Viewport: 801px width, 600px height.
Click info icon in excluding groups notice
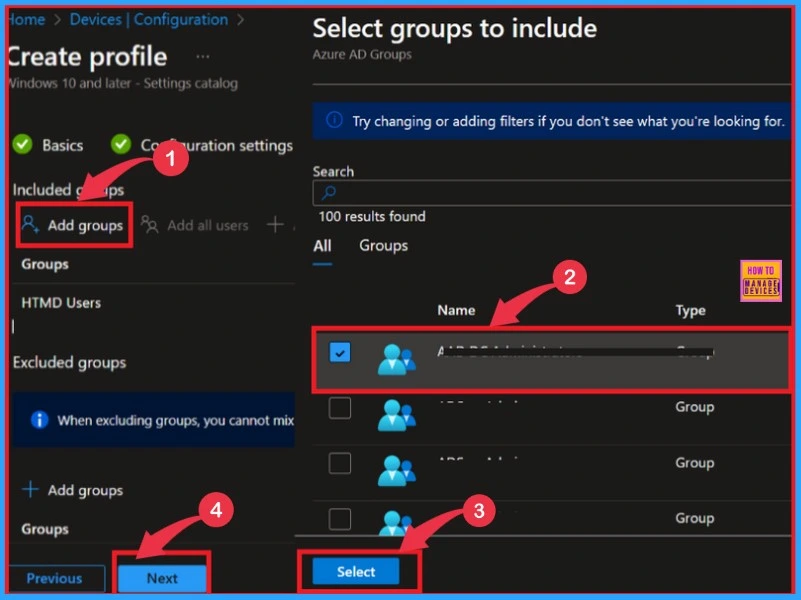point(39,420)
